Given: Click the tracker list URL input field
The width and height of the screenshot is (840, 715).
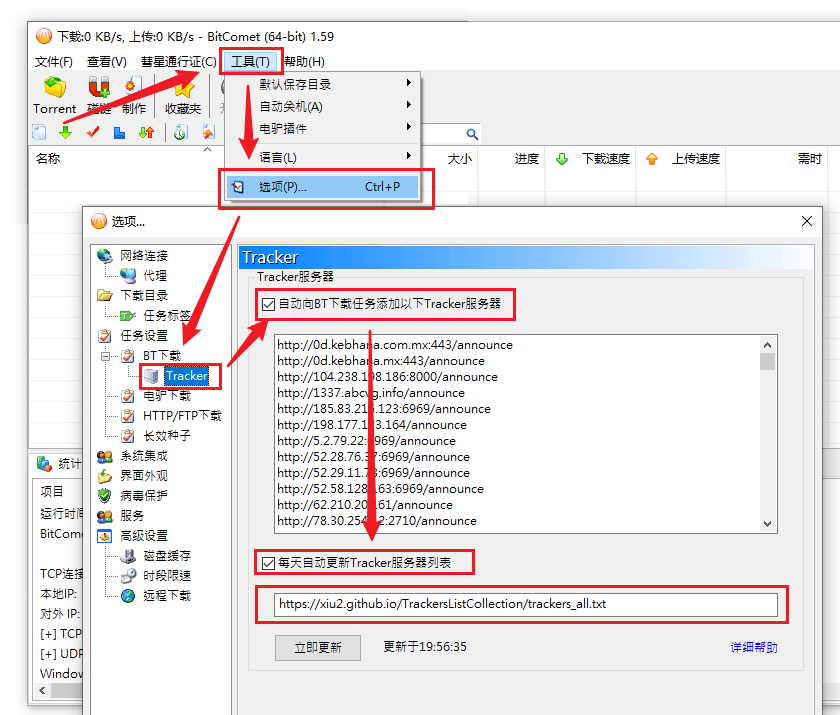Looking at the screenshot, I should pyautogui.click(x=526, y=605).
